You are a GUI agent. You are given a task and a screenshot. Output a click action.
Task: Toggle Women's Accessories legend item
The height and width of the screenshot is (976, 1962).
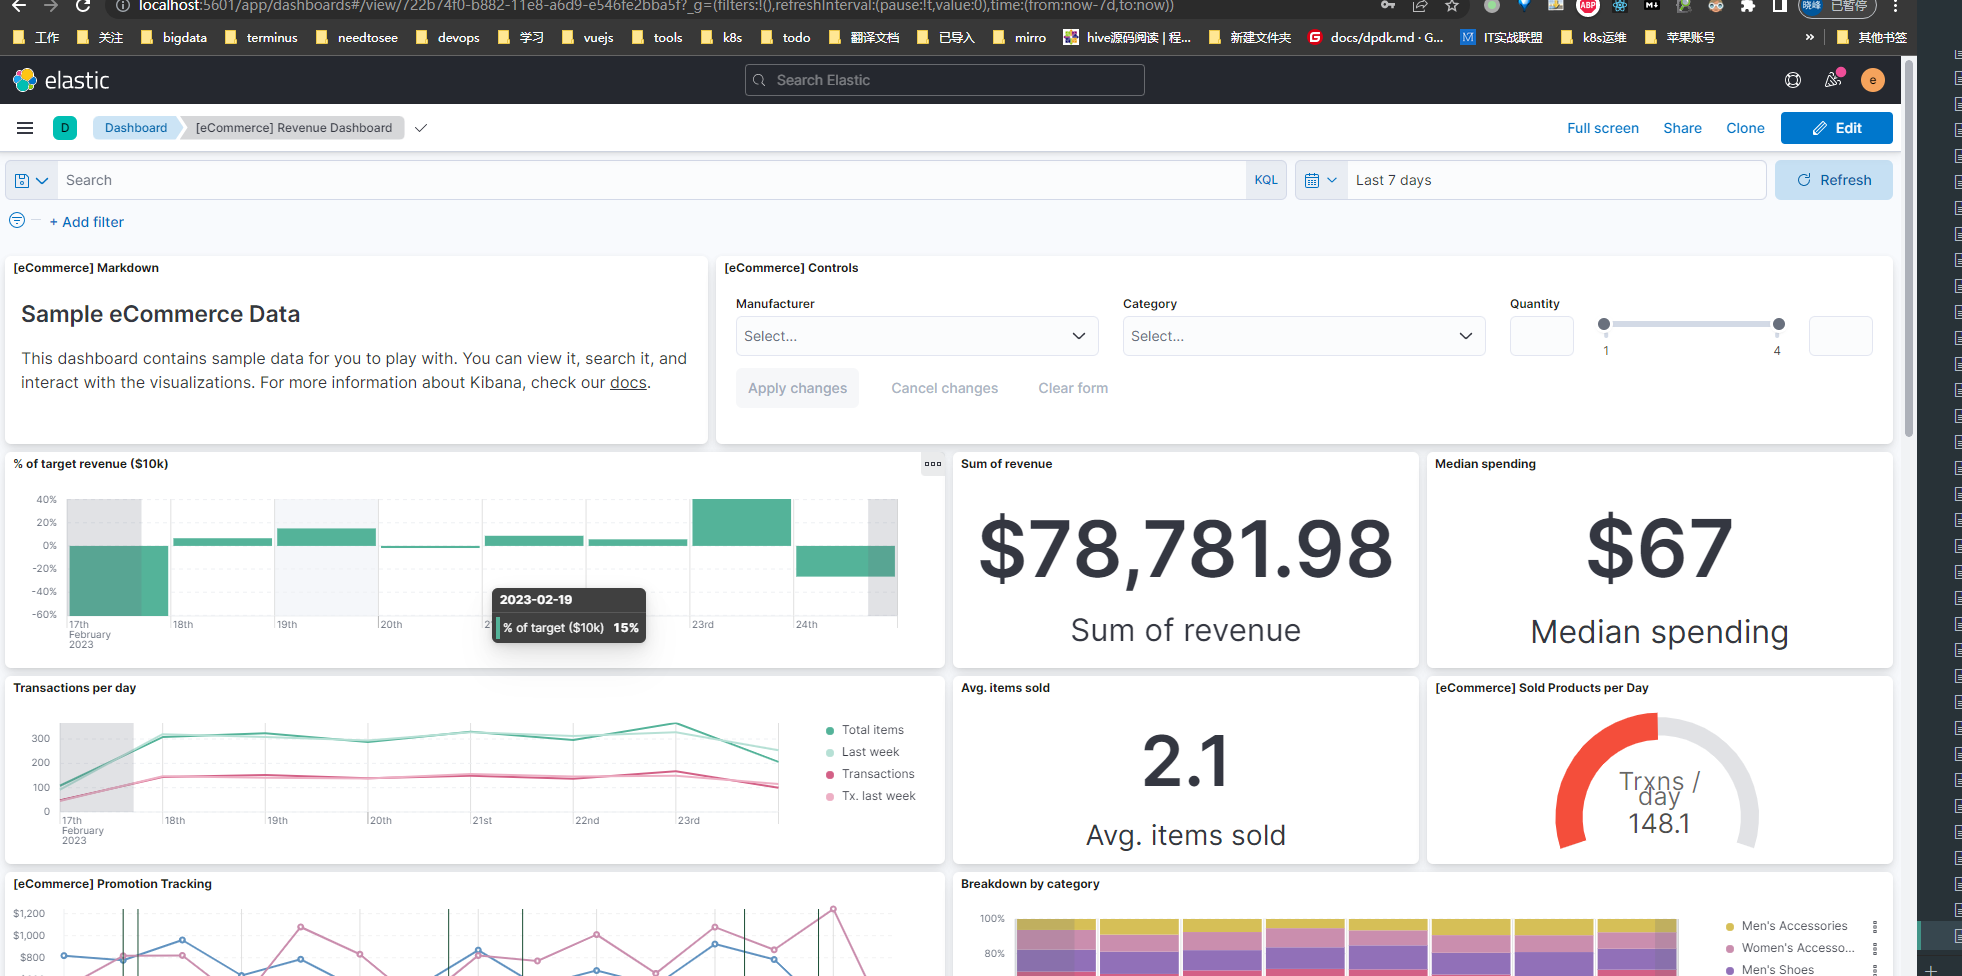click(x=1790, y=948)
